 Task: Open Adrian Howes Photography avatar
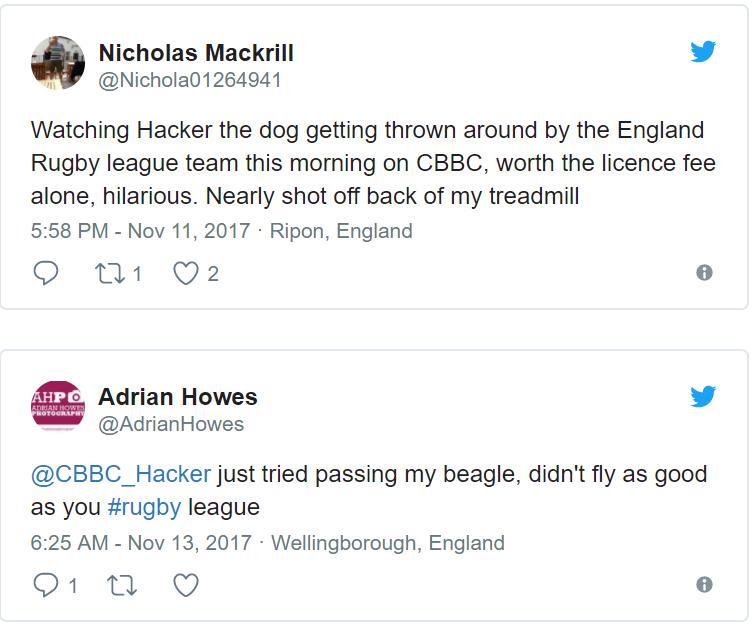tap(57, 407)
